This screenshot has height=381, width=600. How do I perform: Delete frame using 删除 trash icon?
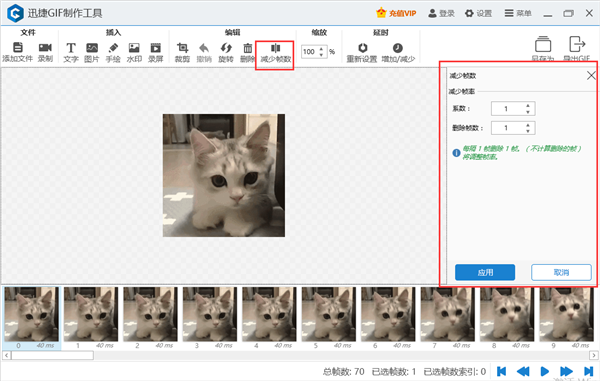click(x=248, y=48)
